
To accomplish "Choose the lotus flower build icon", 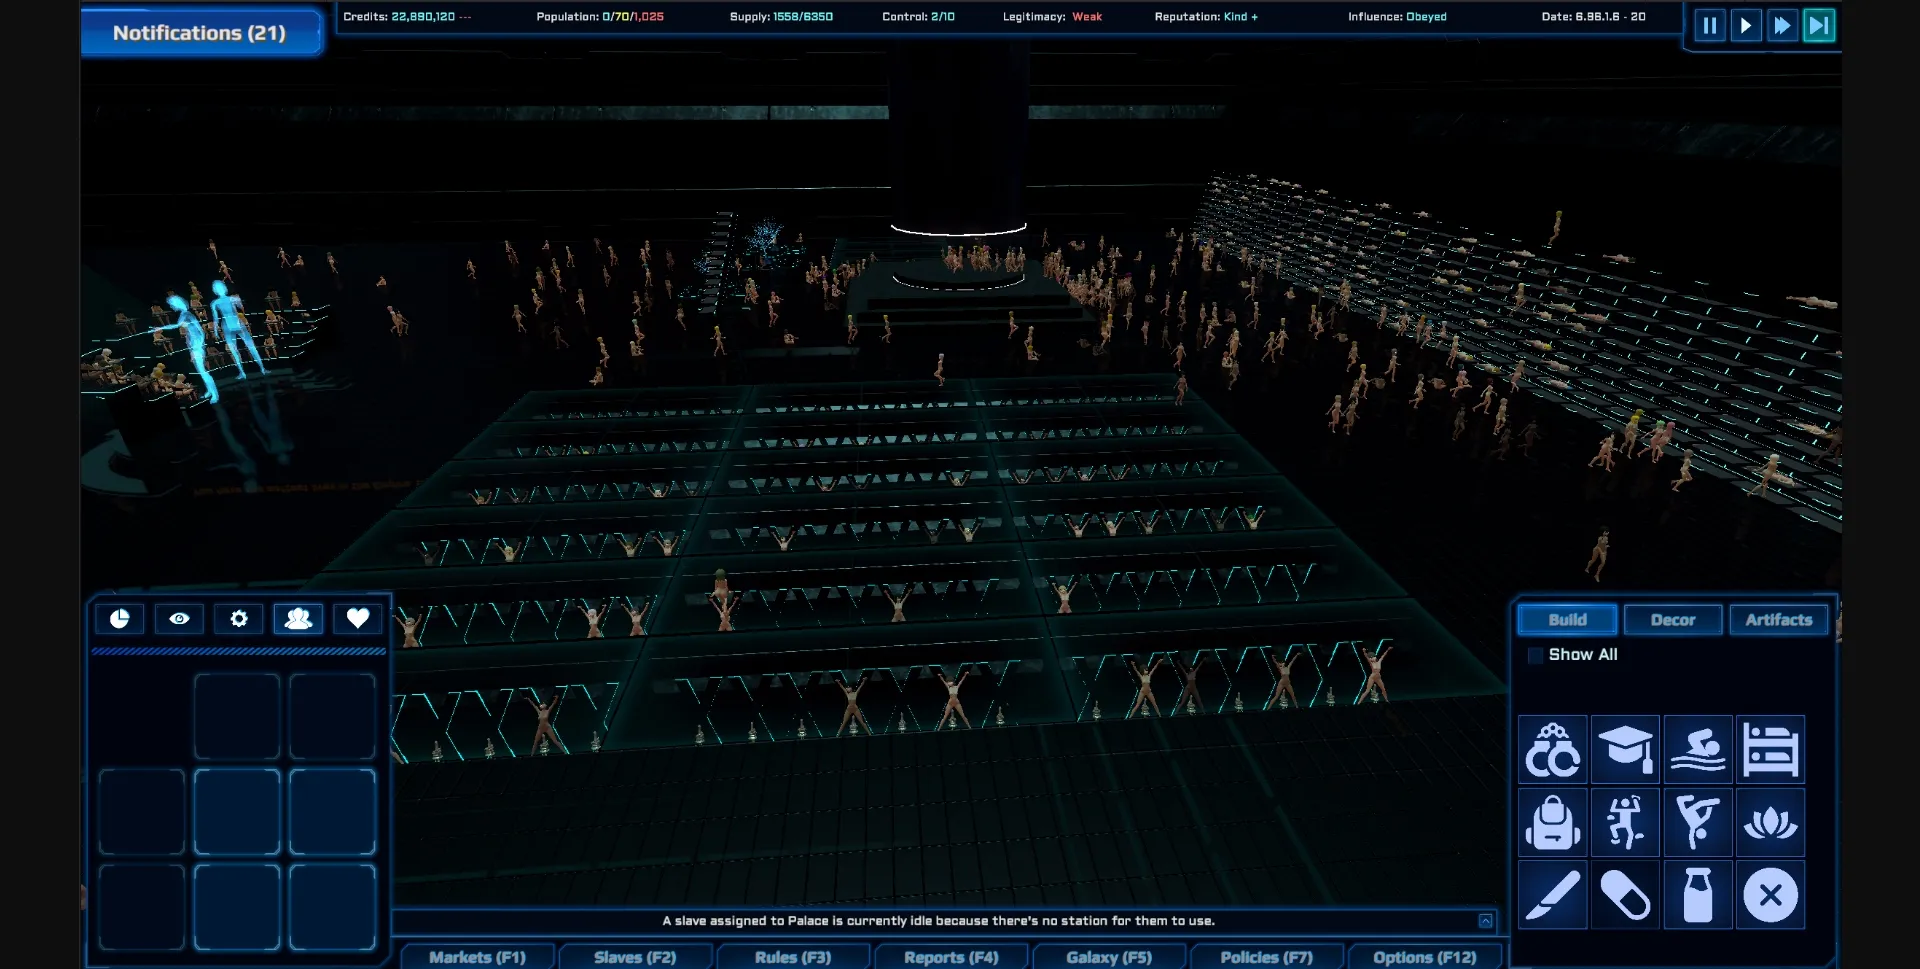I will tap(1770, 823).
